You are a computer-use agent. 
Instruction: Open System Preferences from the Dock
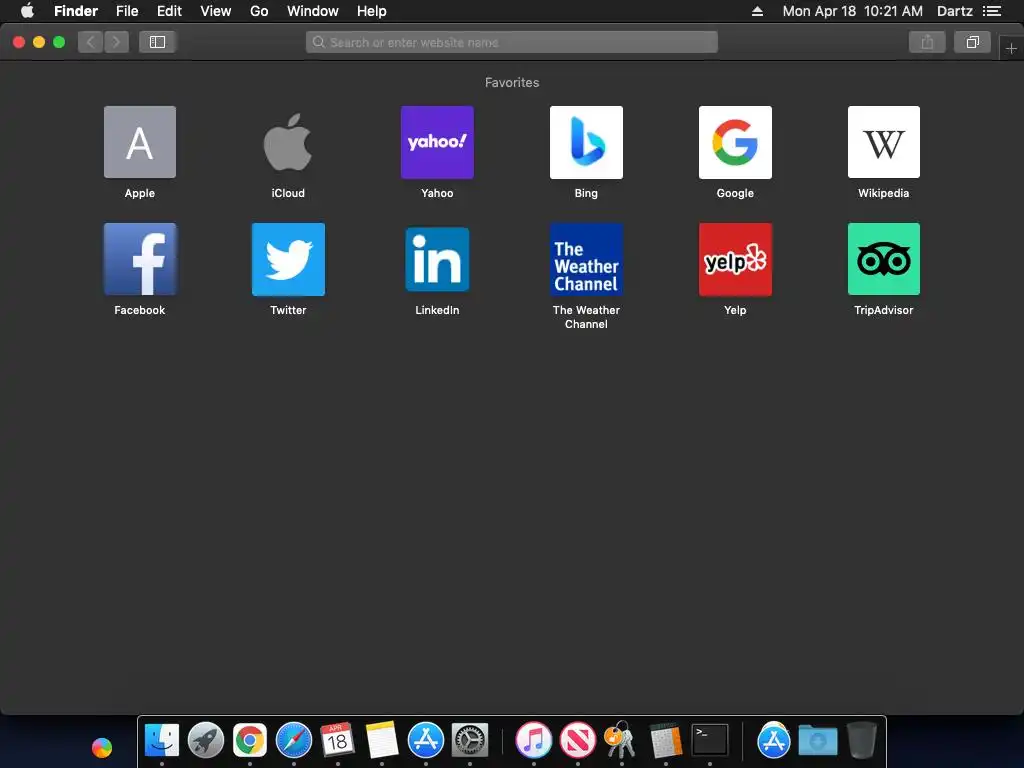pos(470,741)
